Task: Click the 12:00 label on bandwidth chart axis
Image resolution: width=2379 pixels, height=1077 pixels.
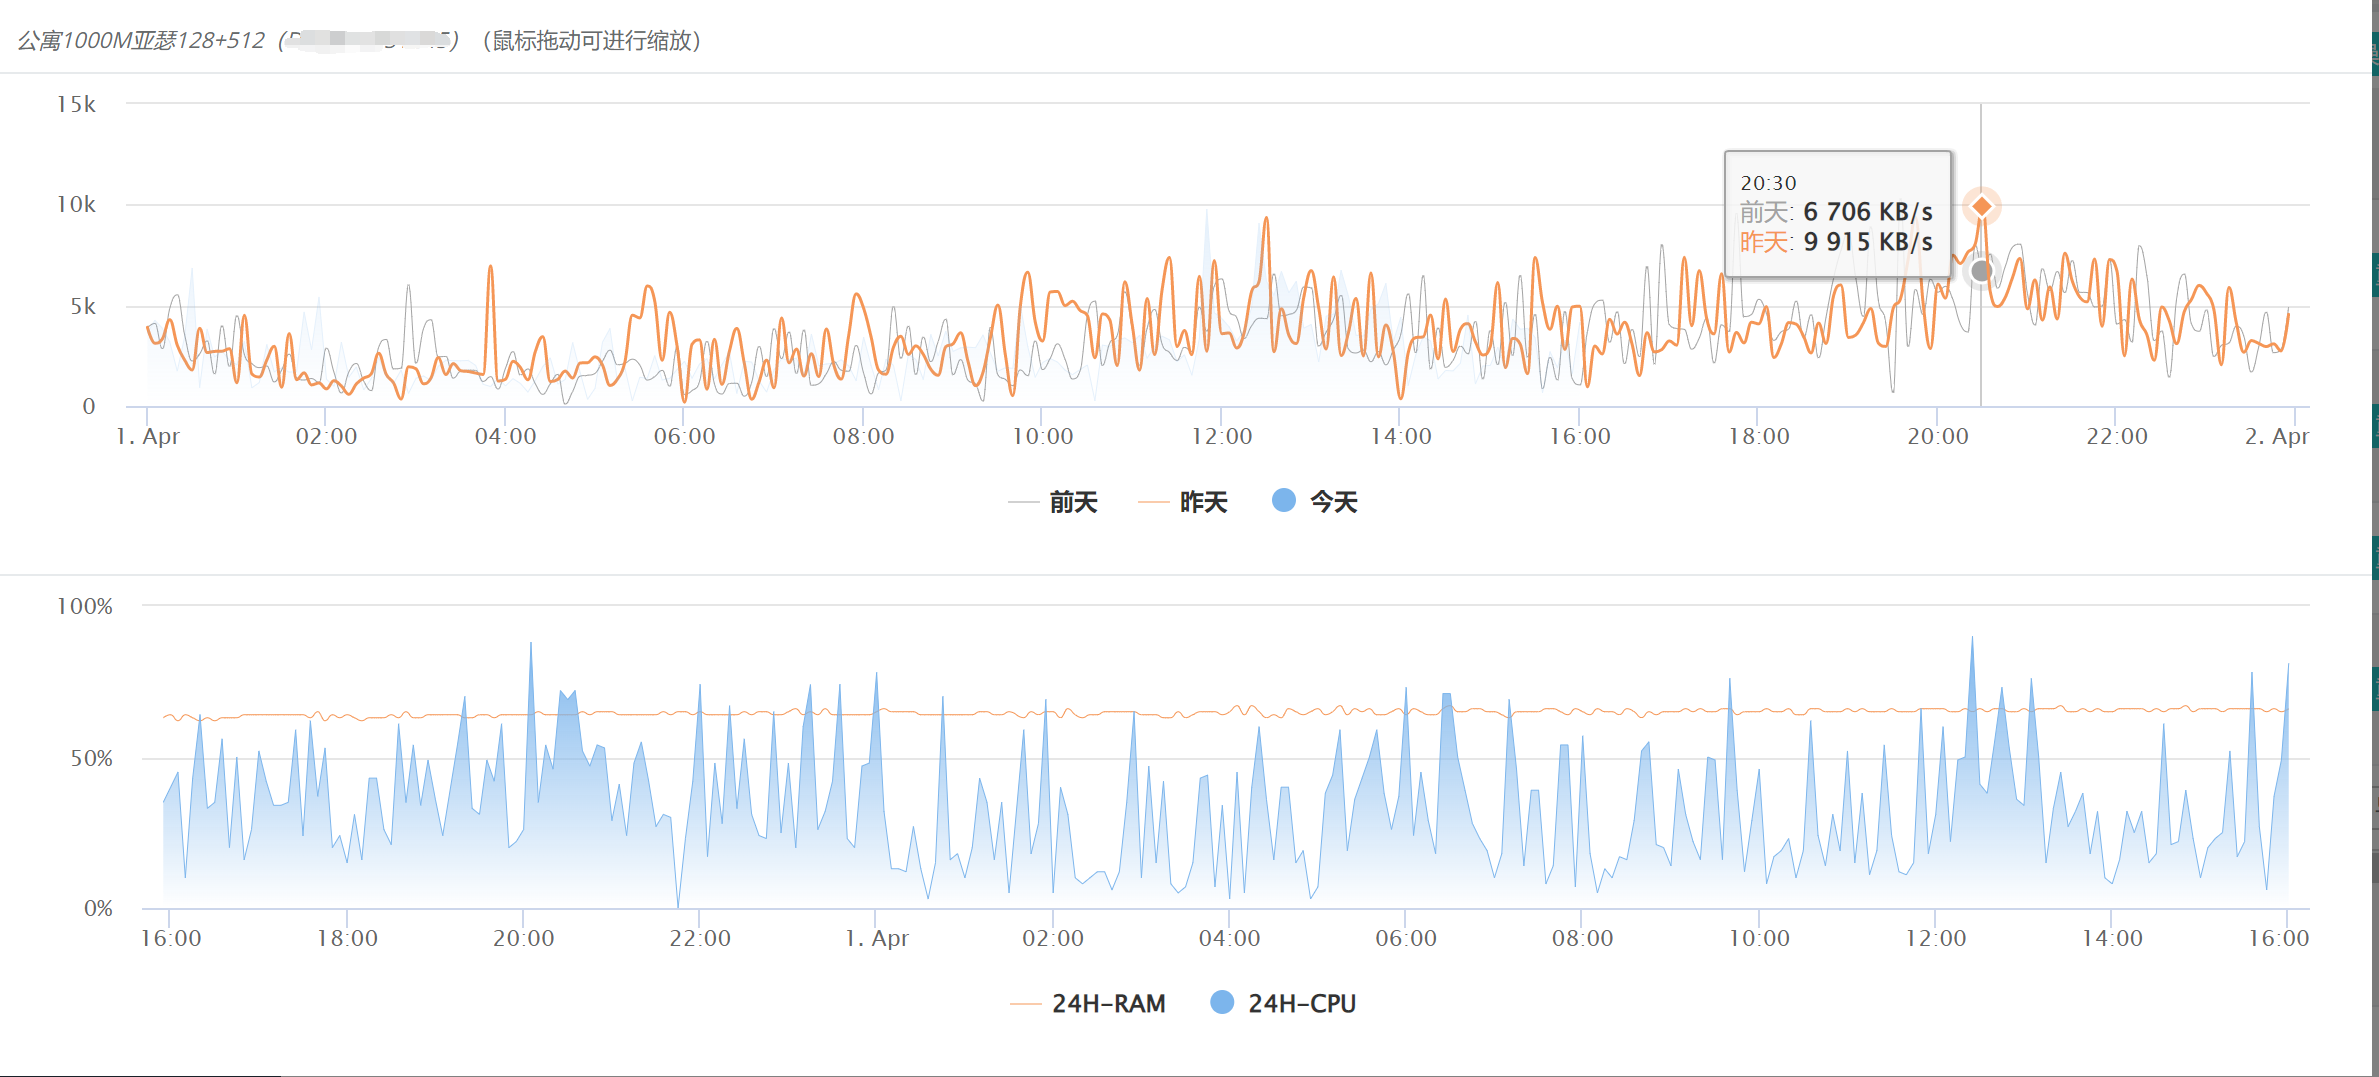Action: [1221, 436]
